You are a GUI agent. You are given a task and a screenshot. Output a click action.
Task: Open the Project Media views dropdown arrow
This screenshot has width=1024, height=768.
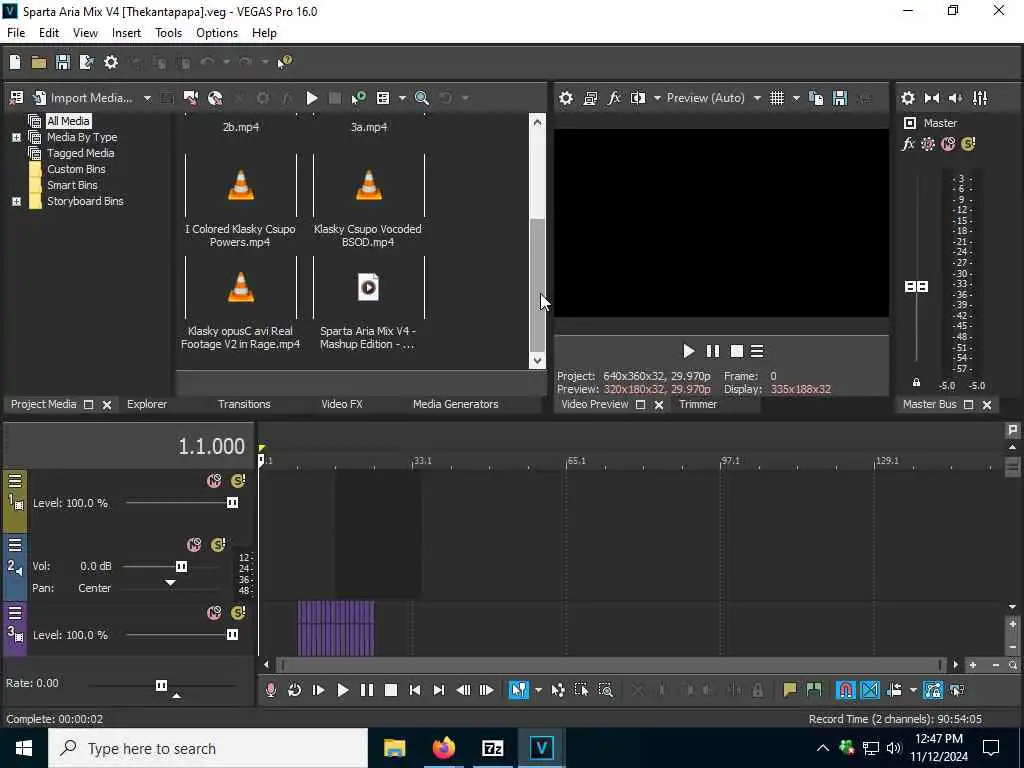[x=402, y=98]
